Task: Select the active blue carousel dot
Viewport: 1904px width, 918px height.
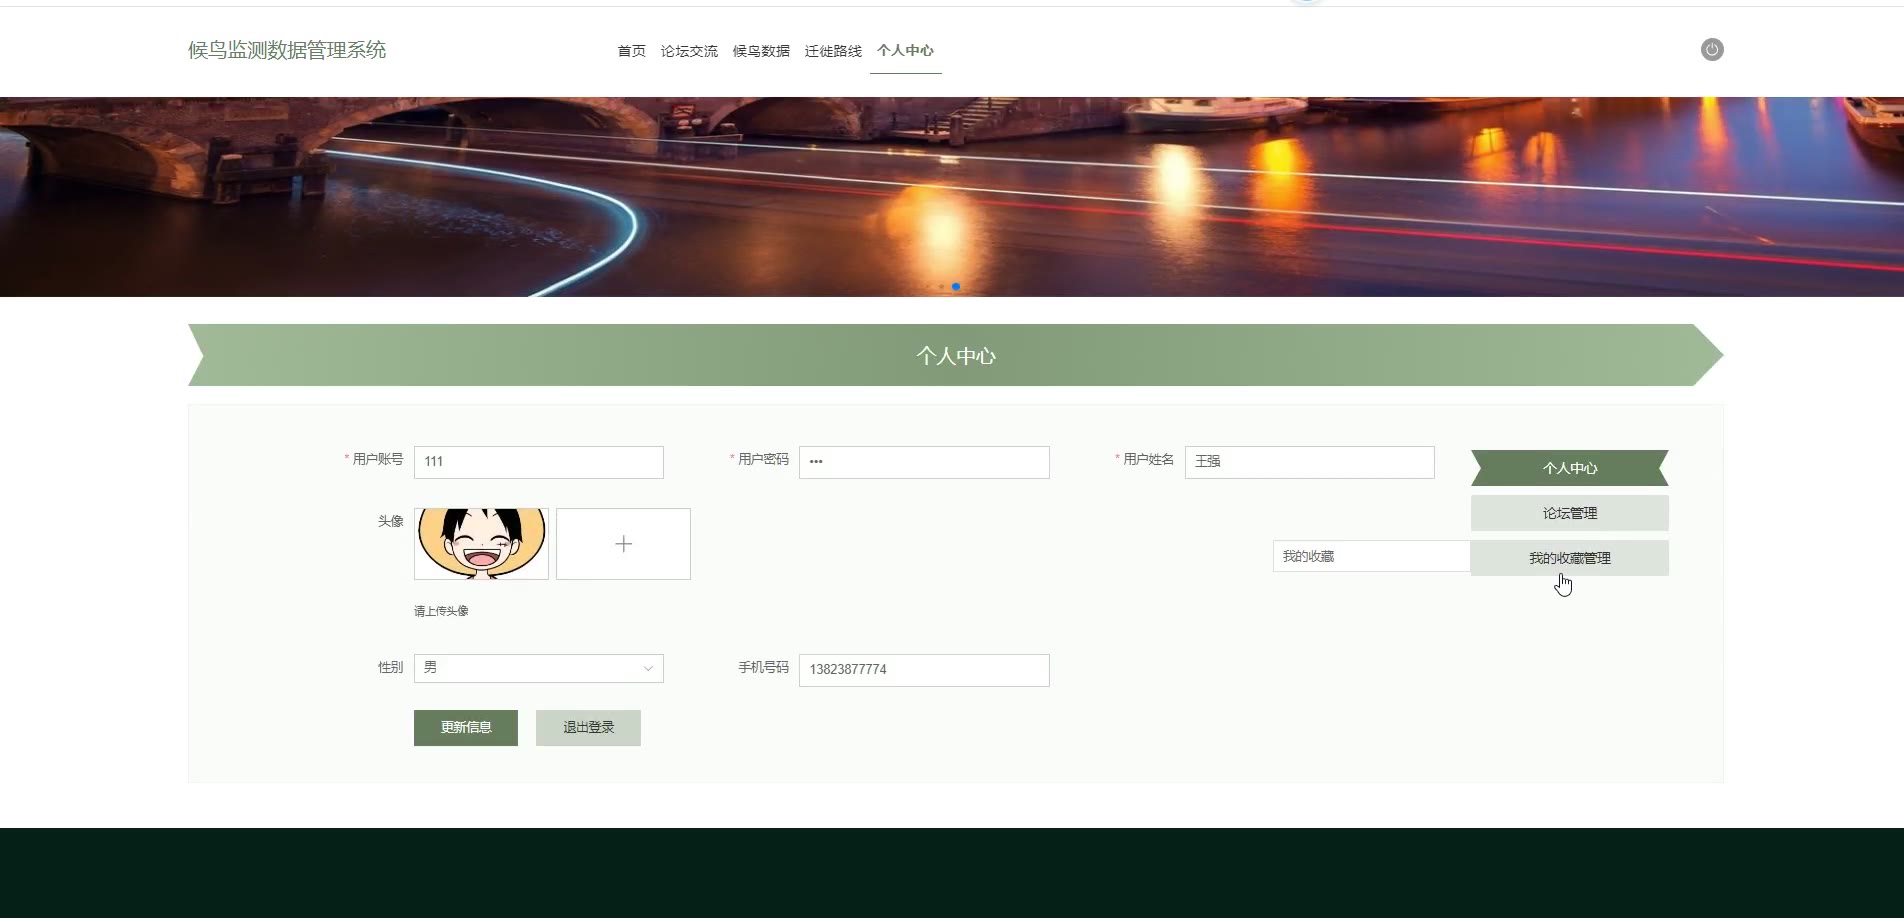Action: pyautogui.click(x=956, y=287)
